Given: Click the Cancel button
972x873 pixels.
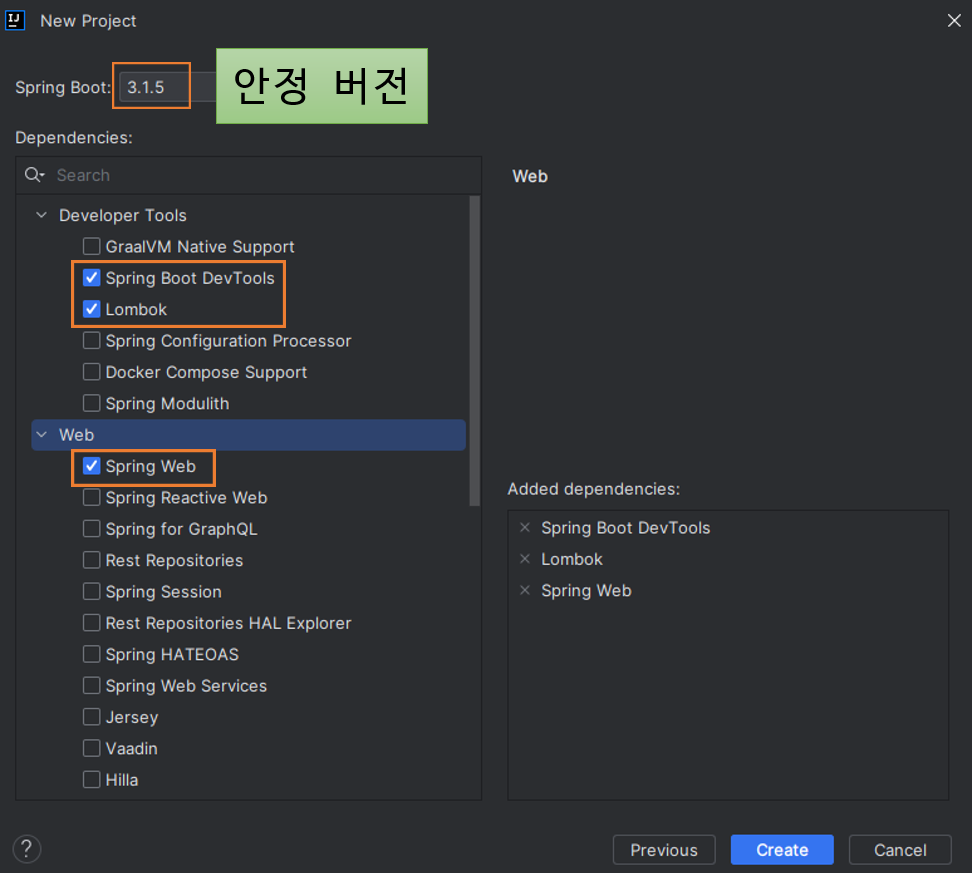Looking at the screenshot, I should click(900, 849).
